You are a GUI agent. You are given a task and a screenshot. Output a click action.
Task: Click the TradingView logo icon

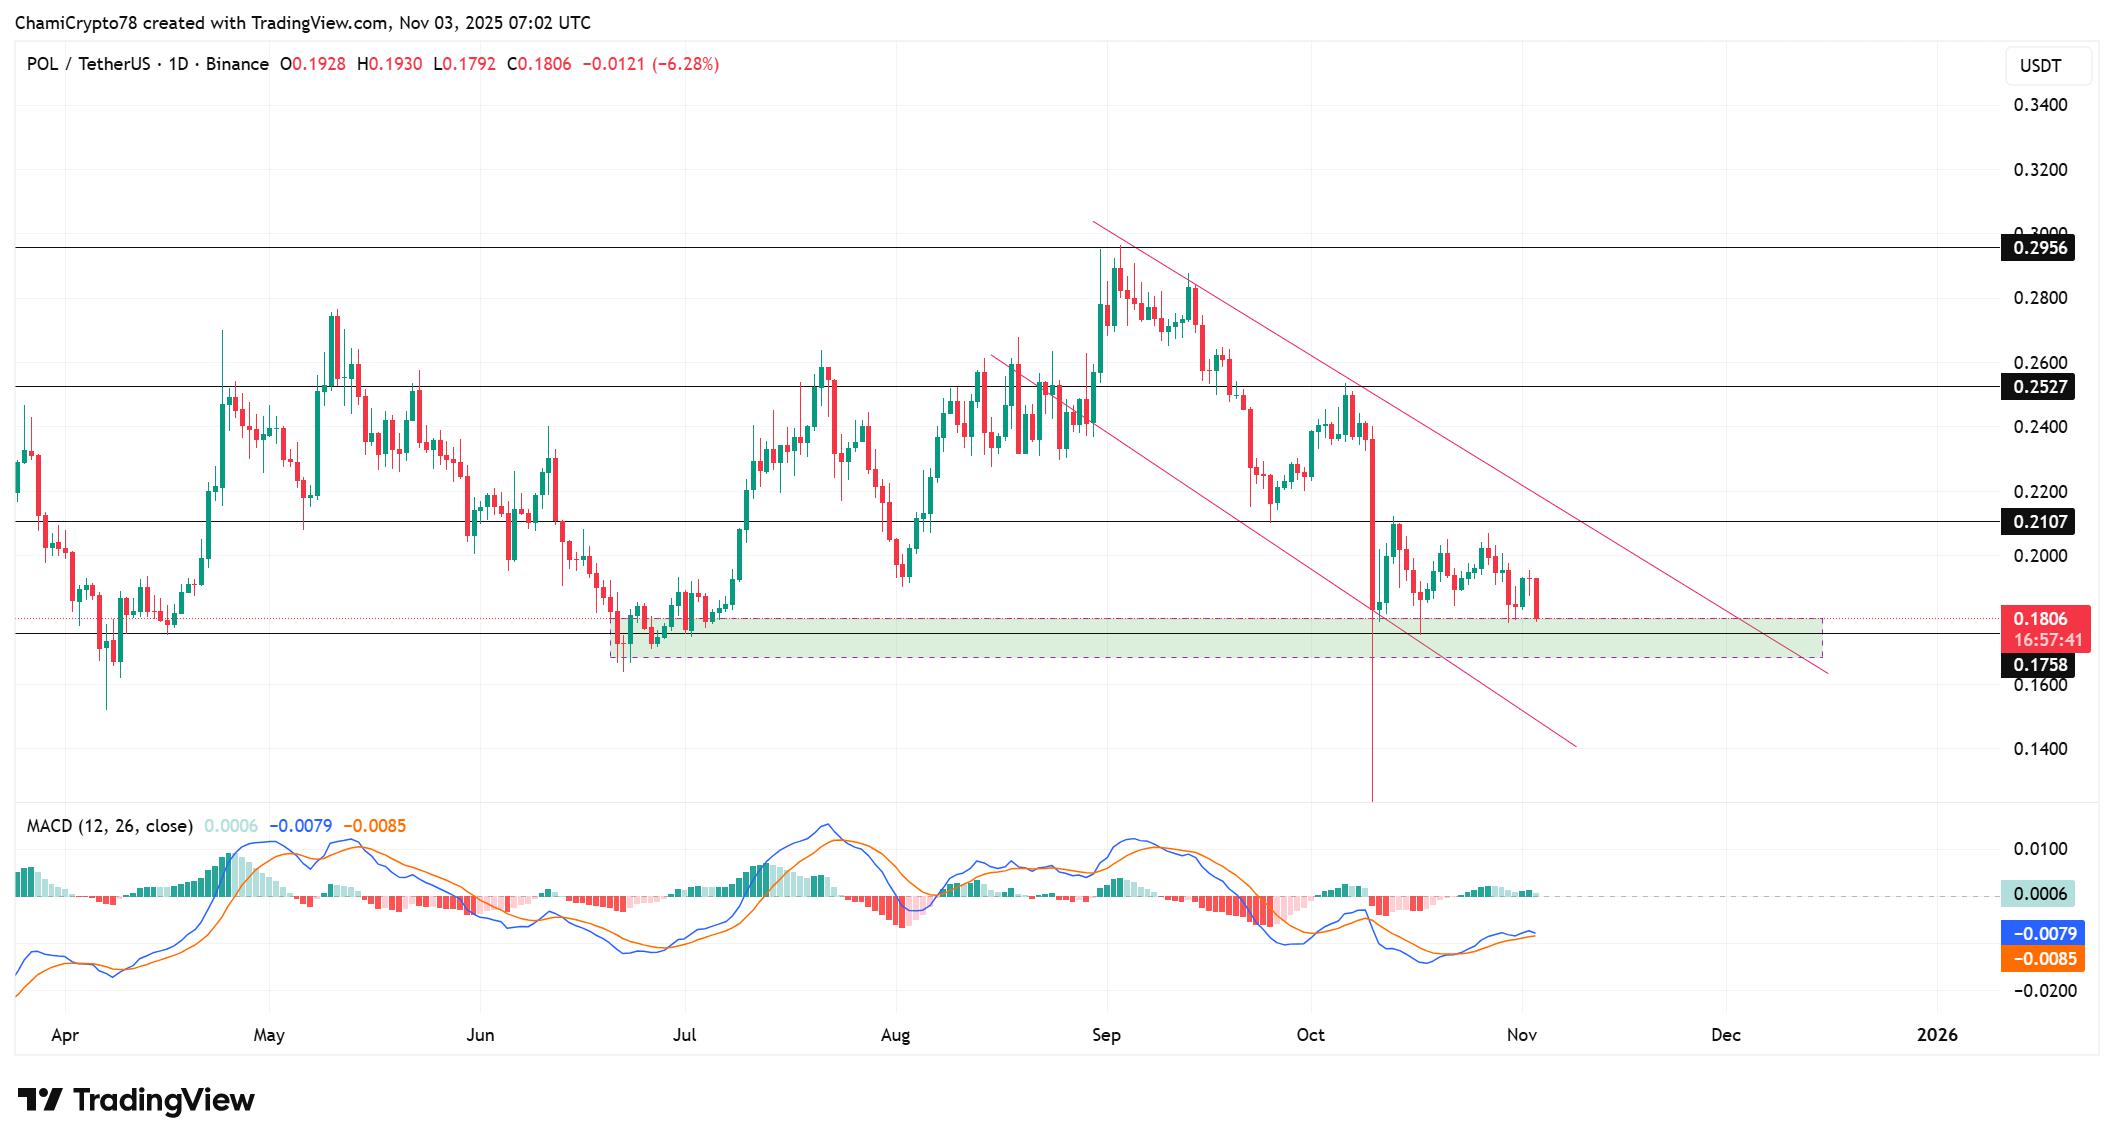pos(40,1100)
